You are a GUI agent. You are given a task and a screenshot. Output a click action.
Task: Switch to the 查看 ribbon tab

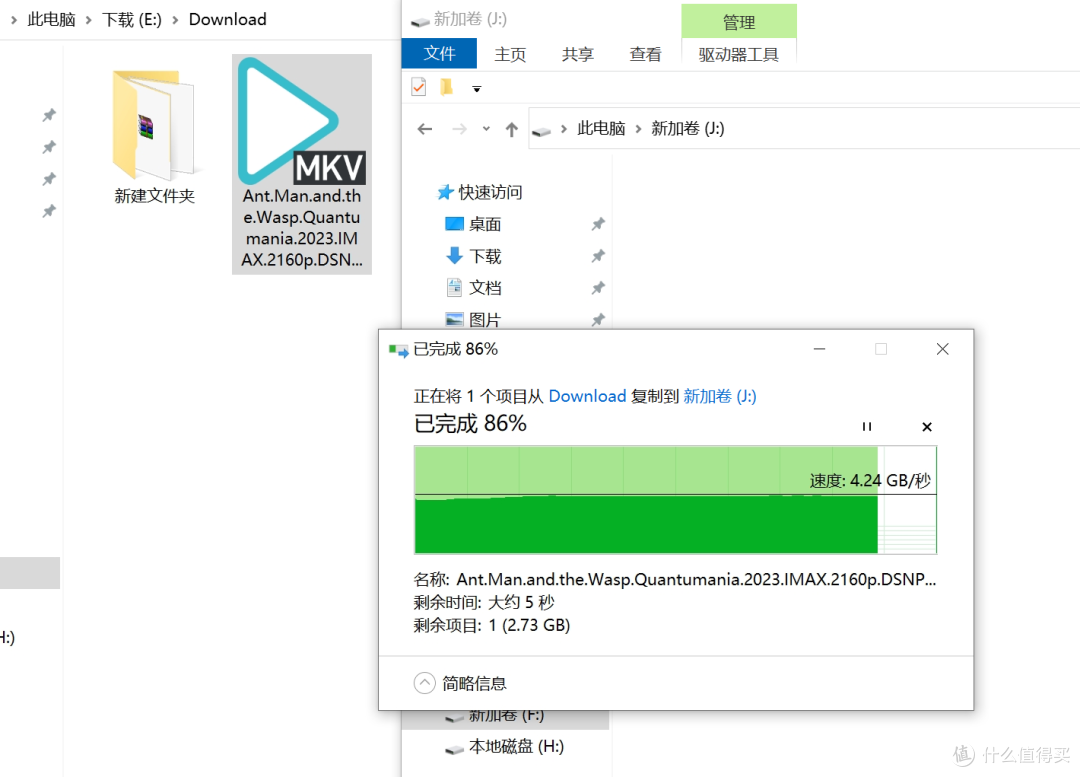coord(645,54)
